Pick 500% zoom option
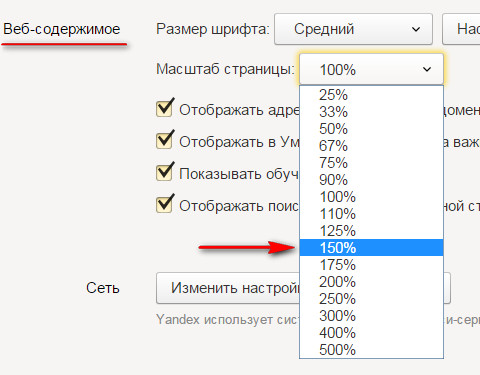 (x=371, y=350)
